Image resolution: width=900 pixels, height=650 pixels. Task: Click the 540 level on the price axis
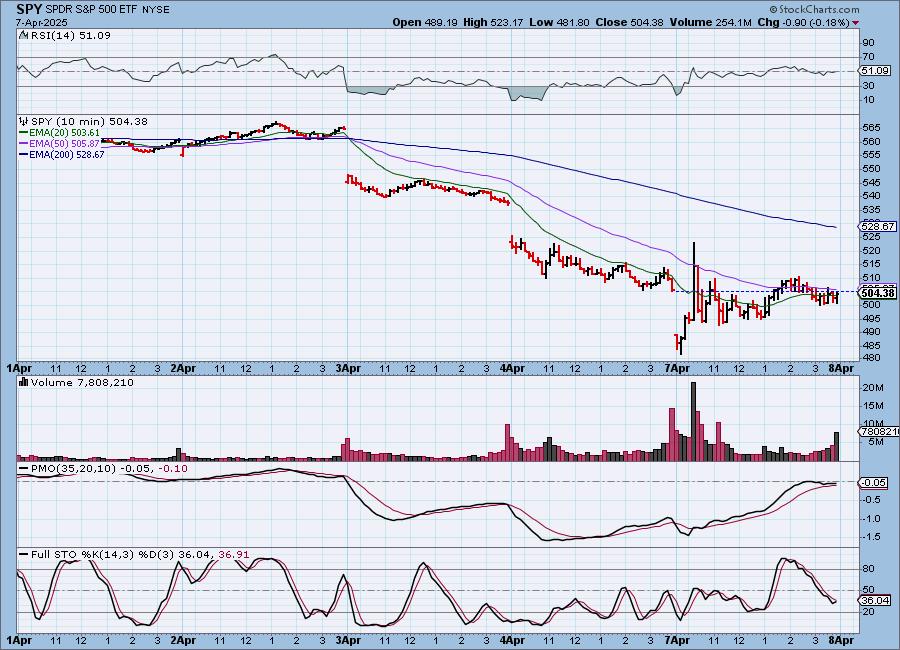872,196
